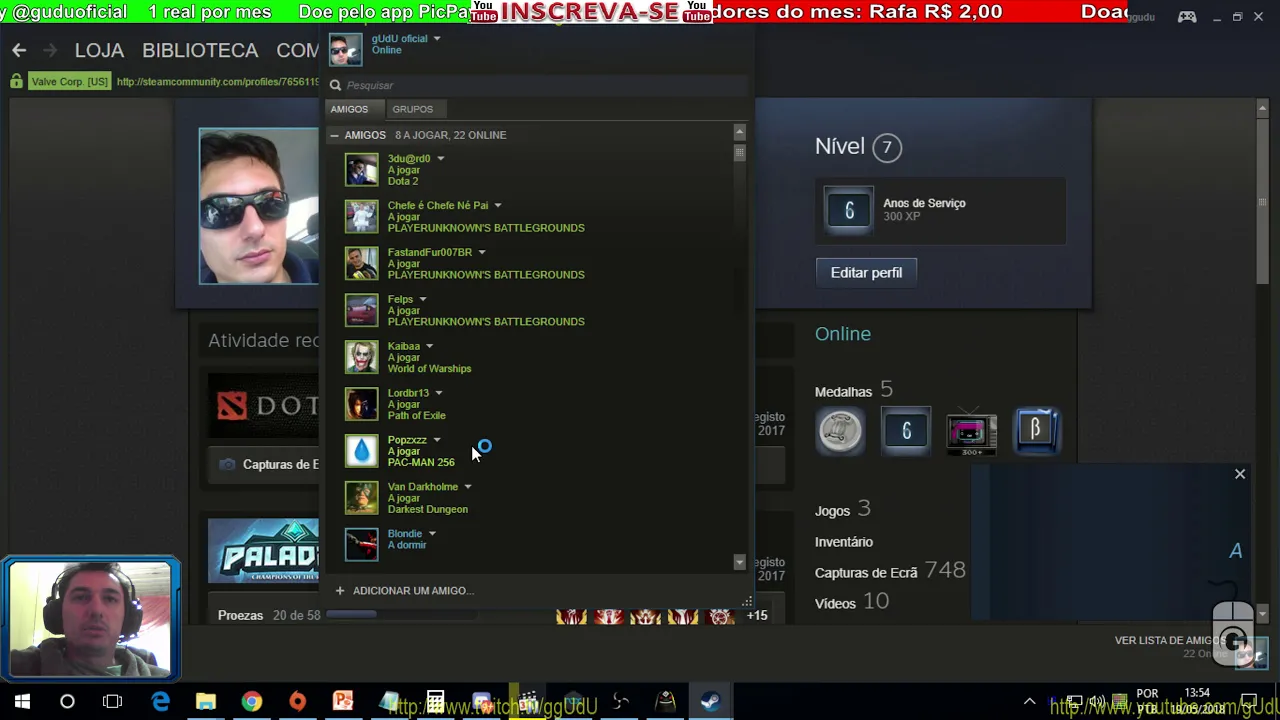Open the Paladins game banner
Screen dimensions: 1280x720
[263, 551]
